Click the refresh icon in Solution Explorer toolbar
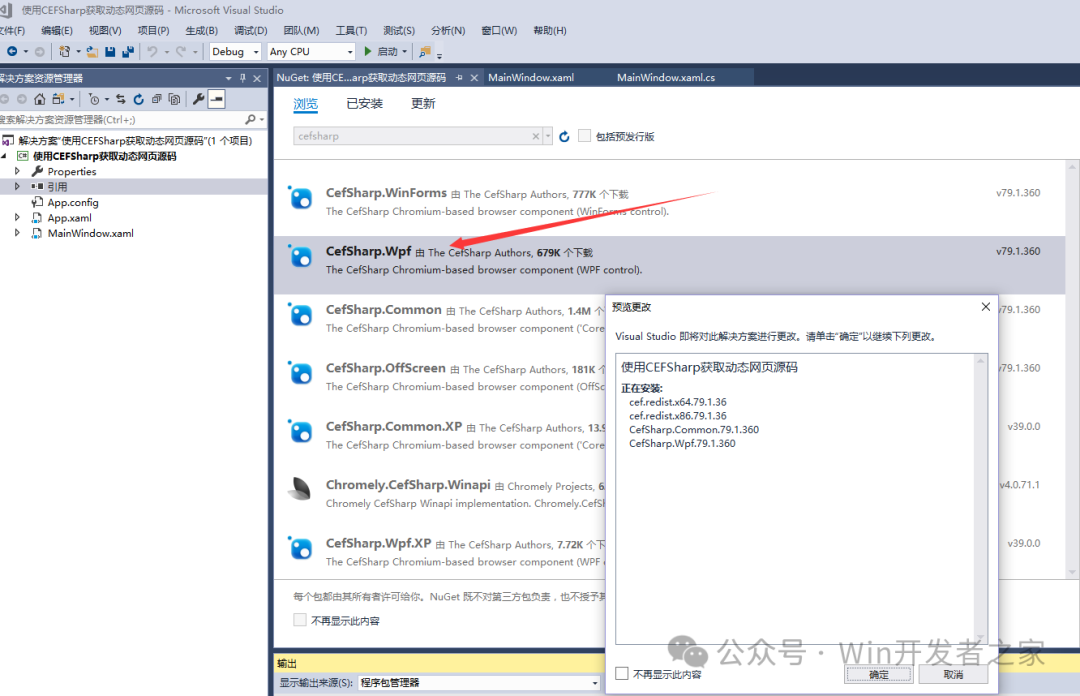The height and width of the screenshot is (696, 1080). pyautogui.click(x=139, y=99)
